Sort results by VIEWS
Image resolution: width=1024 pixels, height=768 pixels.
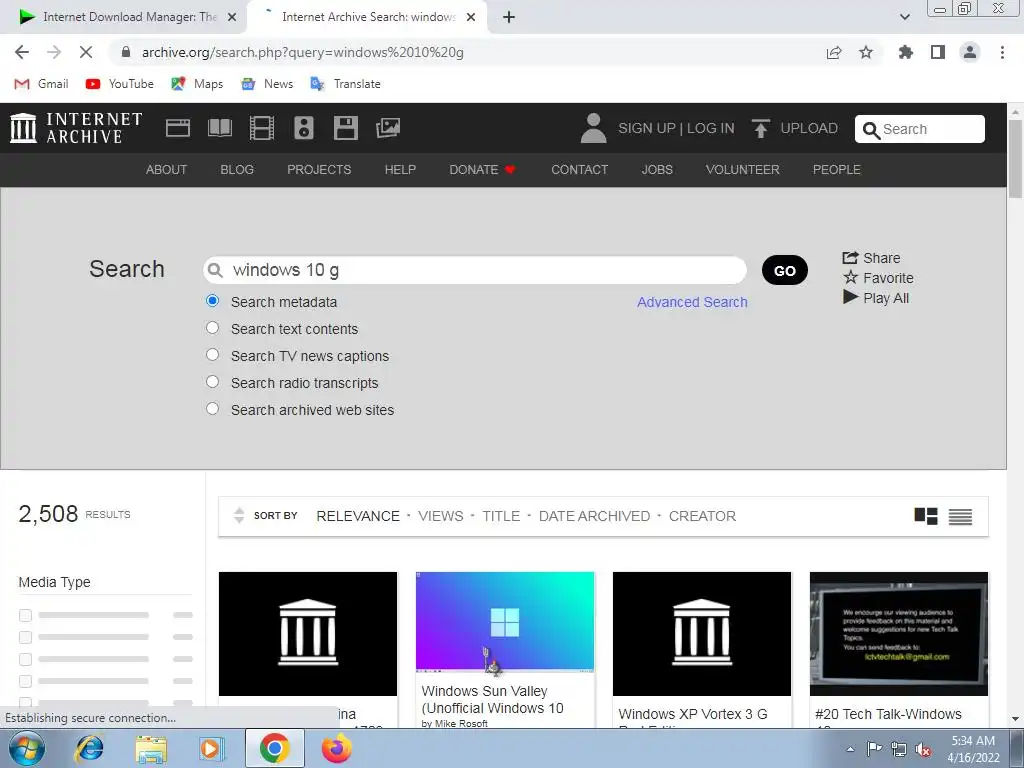pos(441,516)
